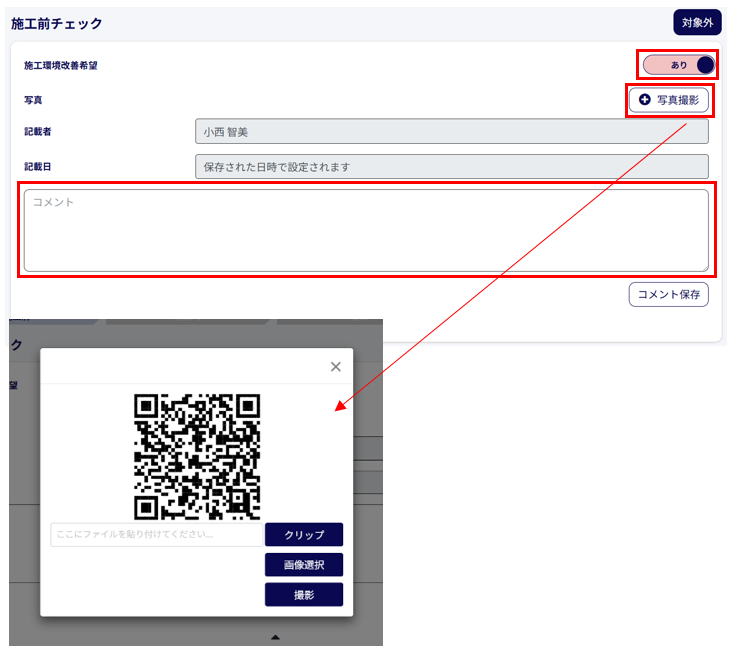The height and width of the screenshot is (656, 733).
Task: Click the plus icon in 写真撮影
Action: pos(645,100)
